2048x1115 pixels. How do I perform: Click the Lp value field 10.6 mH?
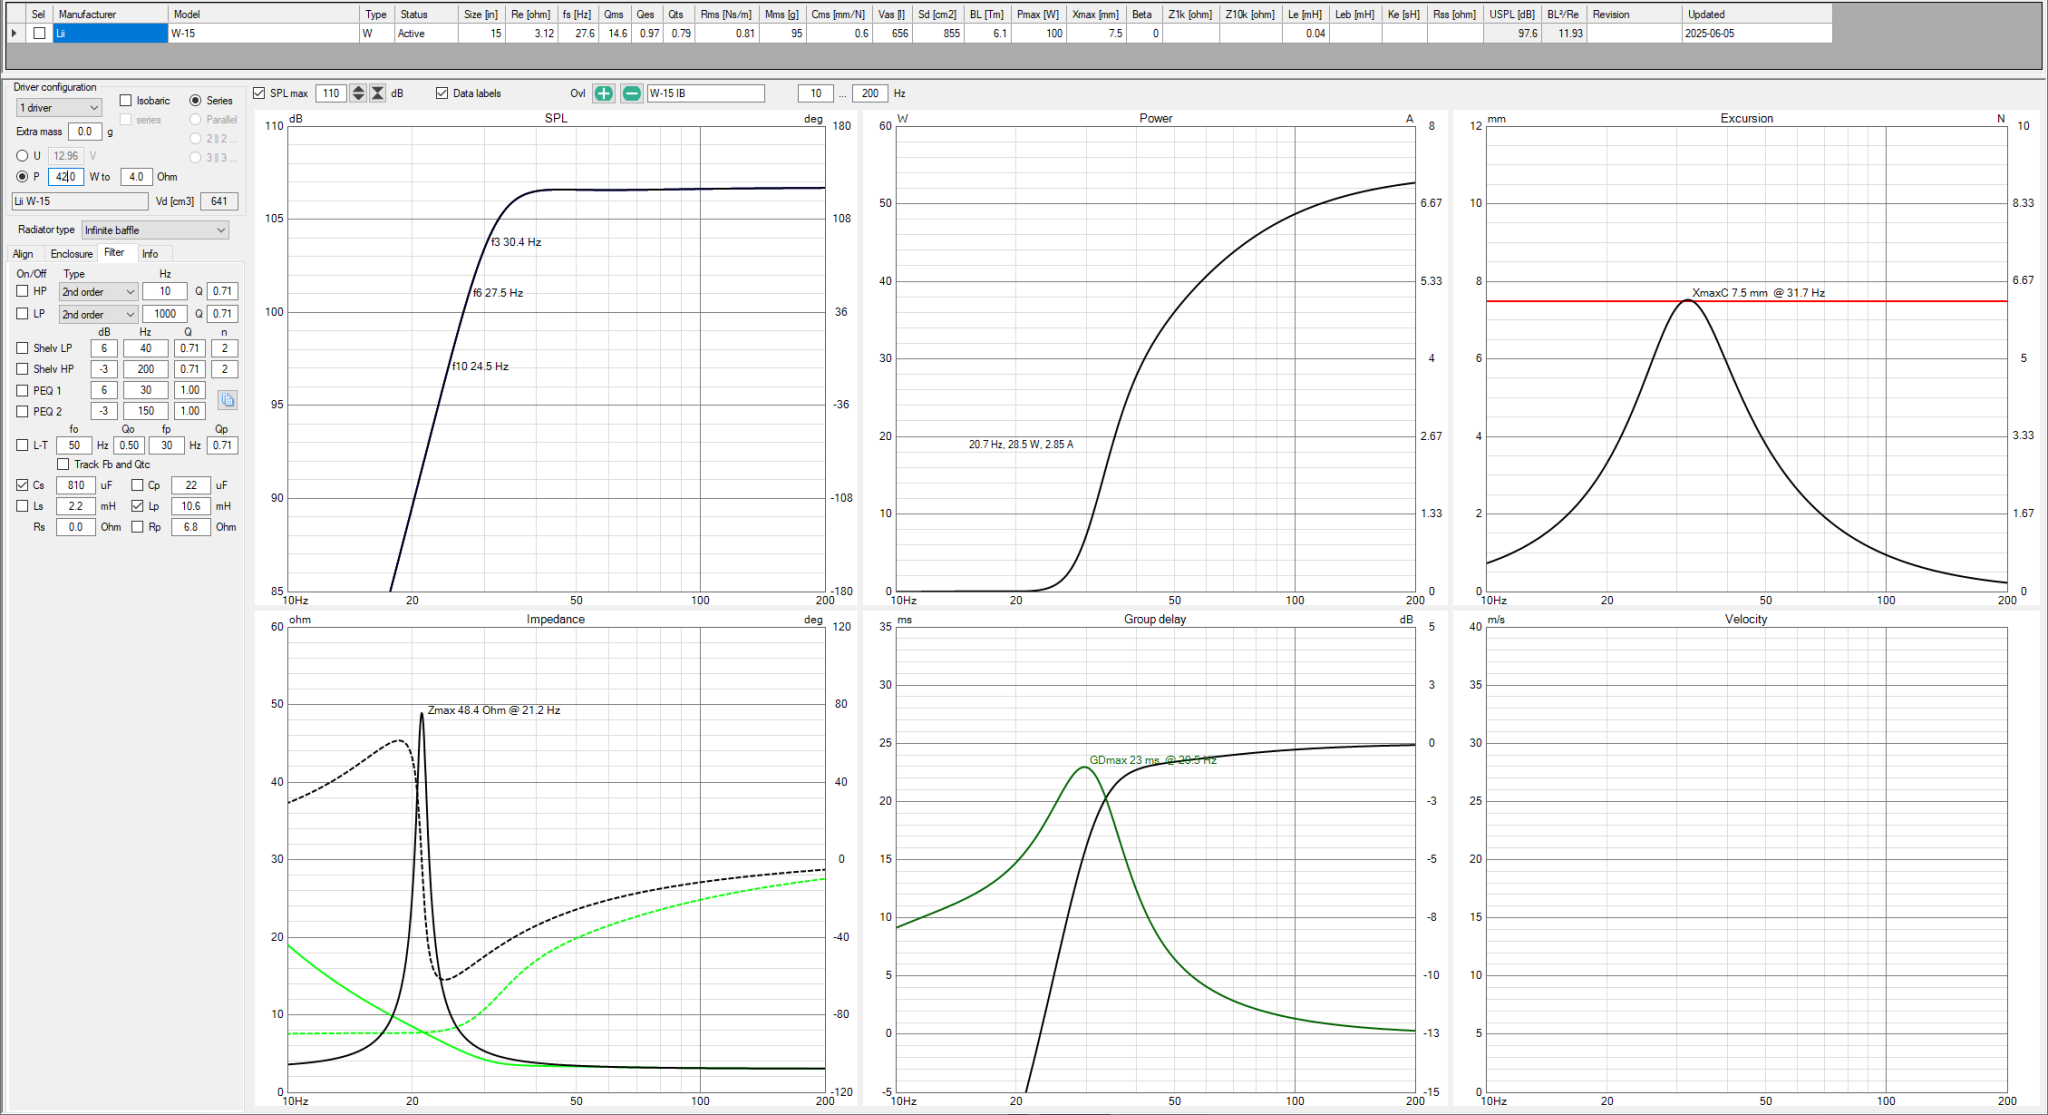point(191,506)
